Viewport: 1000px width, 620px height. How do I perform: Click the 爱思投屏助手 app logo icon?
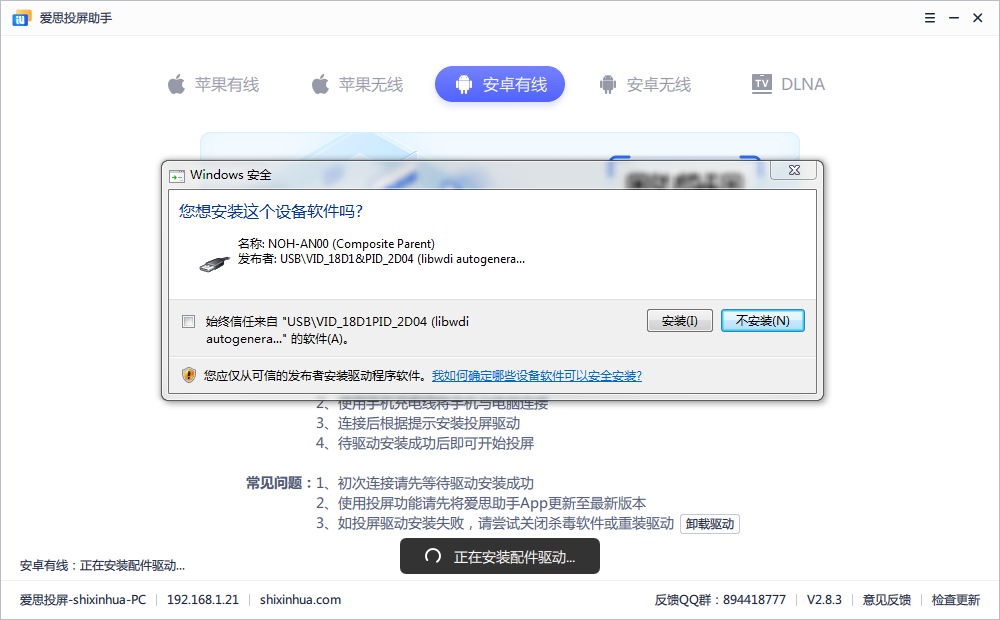tap(21, 18)
